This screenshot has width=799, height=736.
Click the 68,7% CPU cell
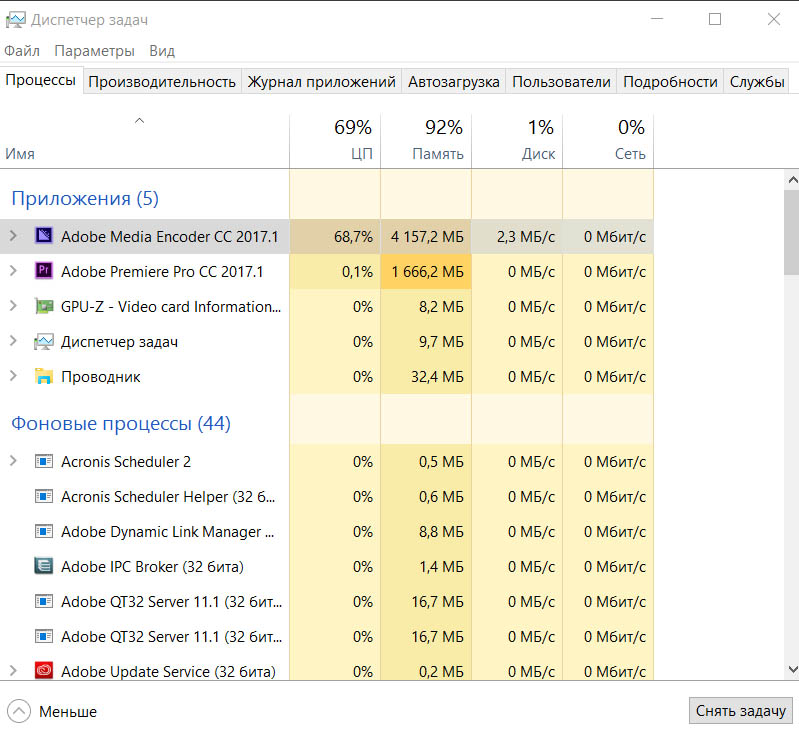[x=335, y=236]
